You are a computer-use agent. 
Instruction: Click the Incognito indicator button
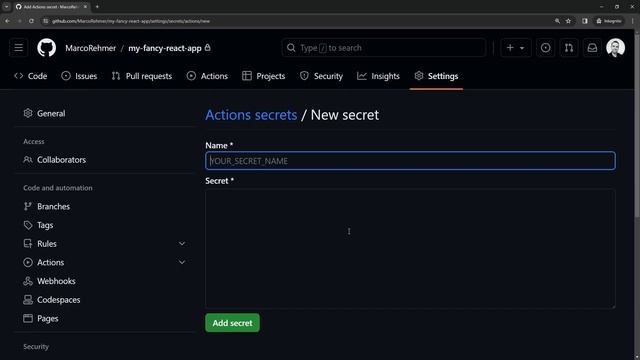tap(609, 21)
